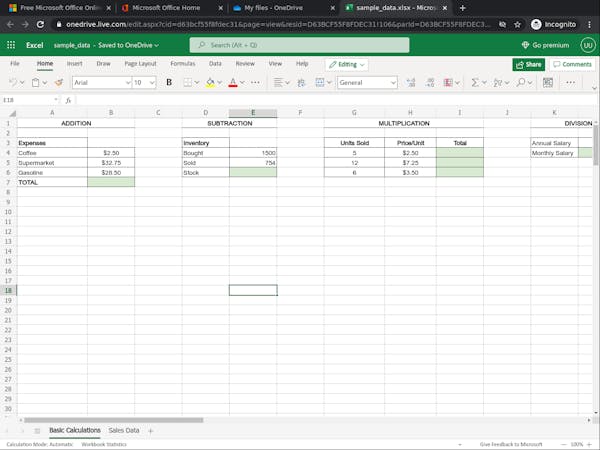Select the green TOTAL cell B7
This screenshot has width=600, height=450.
(x=111, y=182)
